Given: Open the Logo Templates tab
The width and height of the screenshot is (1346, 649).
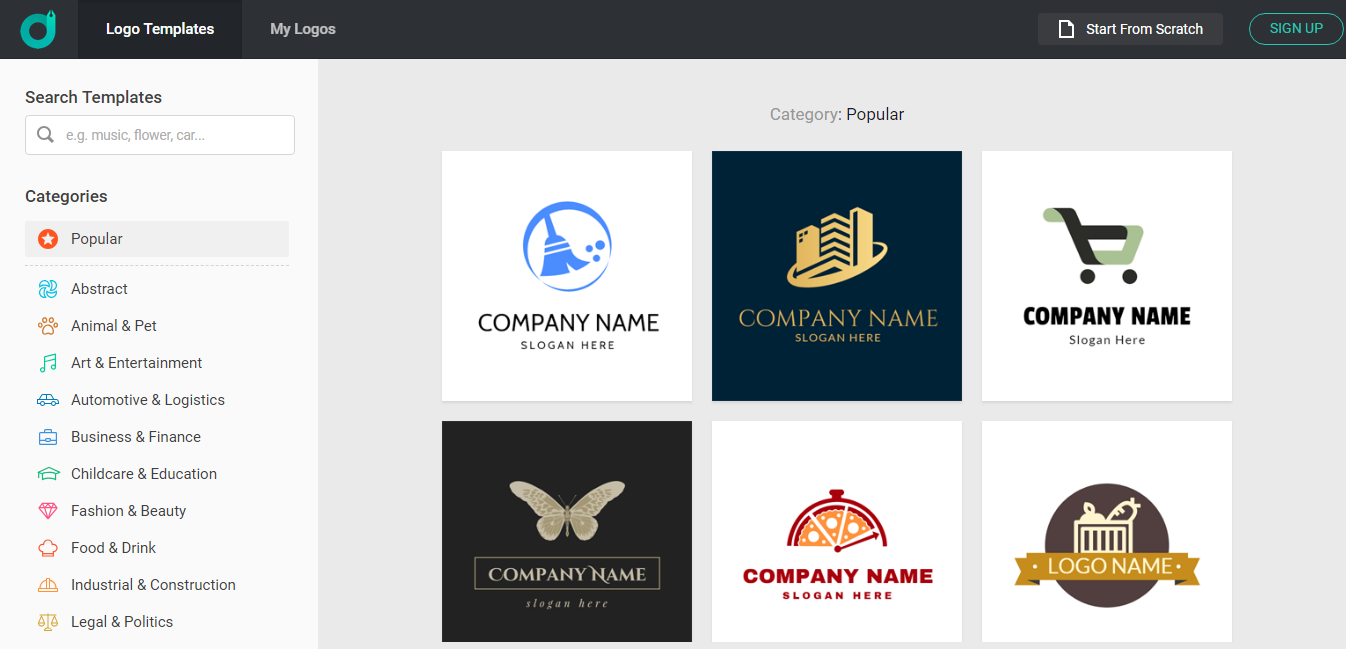Looking at the screenshot, I should (160, 29).
